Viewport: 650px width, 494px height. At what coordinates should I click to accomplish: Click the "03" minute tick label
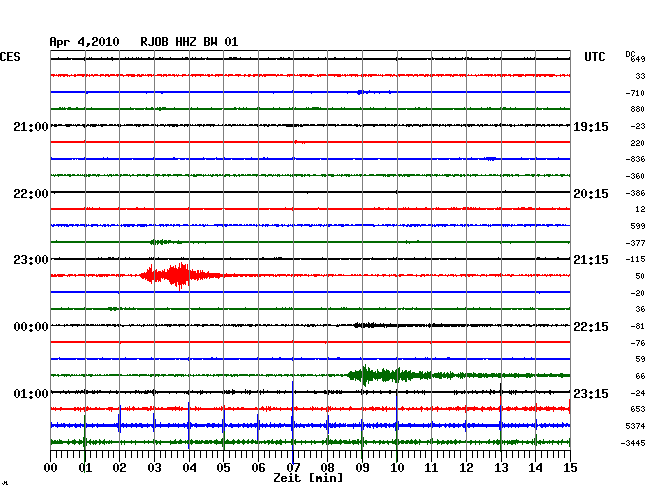coord(154,468)
